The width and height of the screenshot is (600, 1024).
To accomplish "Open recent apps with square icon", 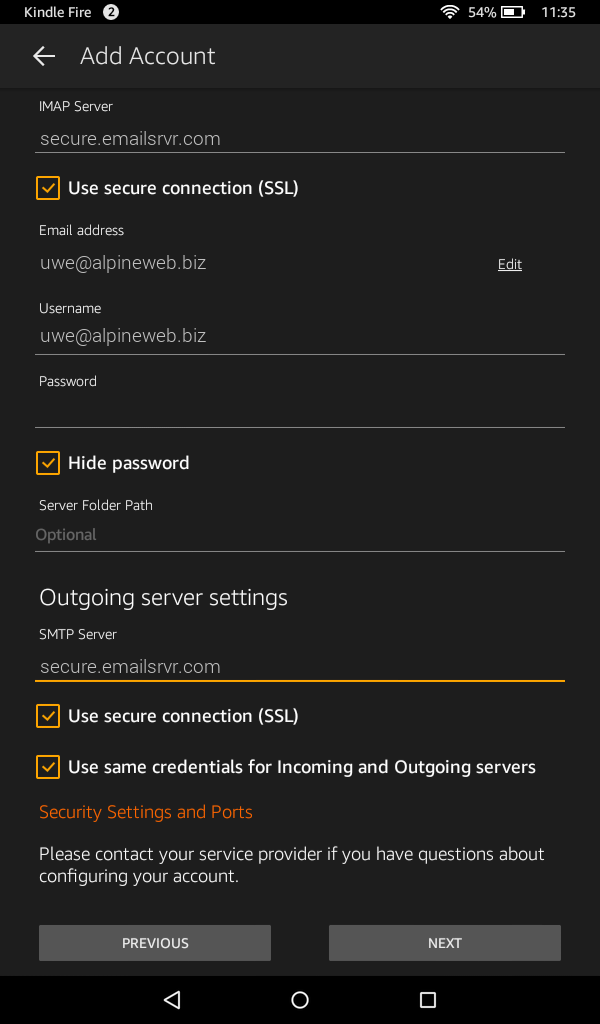I will pyautogui.click(x=428, y=999).
